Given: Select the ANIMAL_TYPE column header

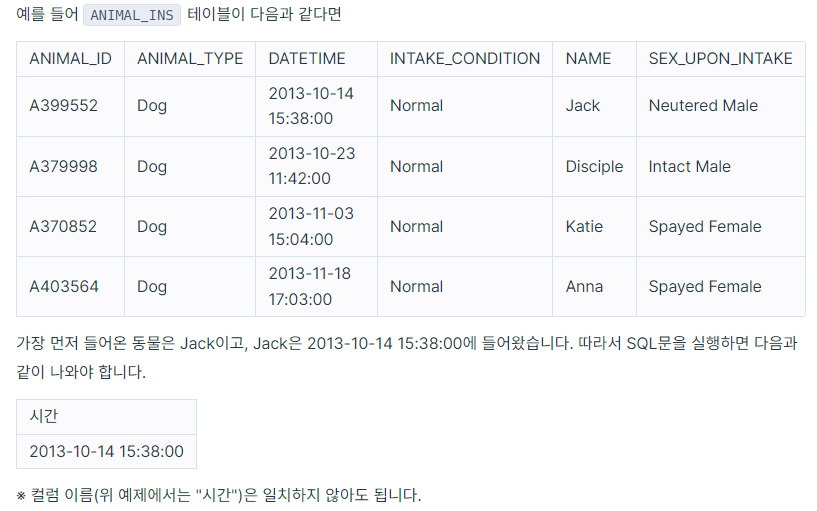Looking at the screenshot, I should 190,59.
